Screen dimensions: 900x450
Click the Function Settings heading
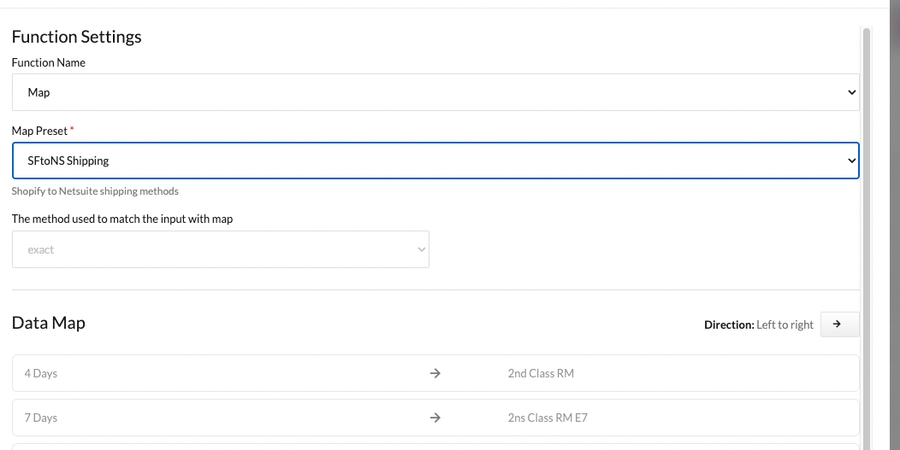(77, 37)
